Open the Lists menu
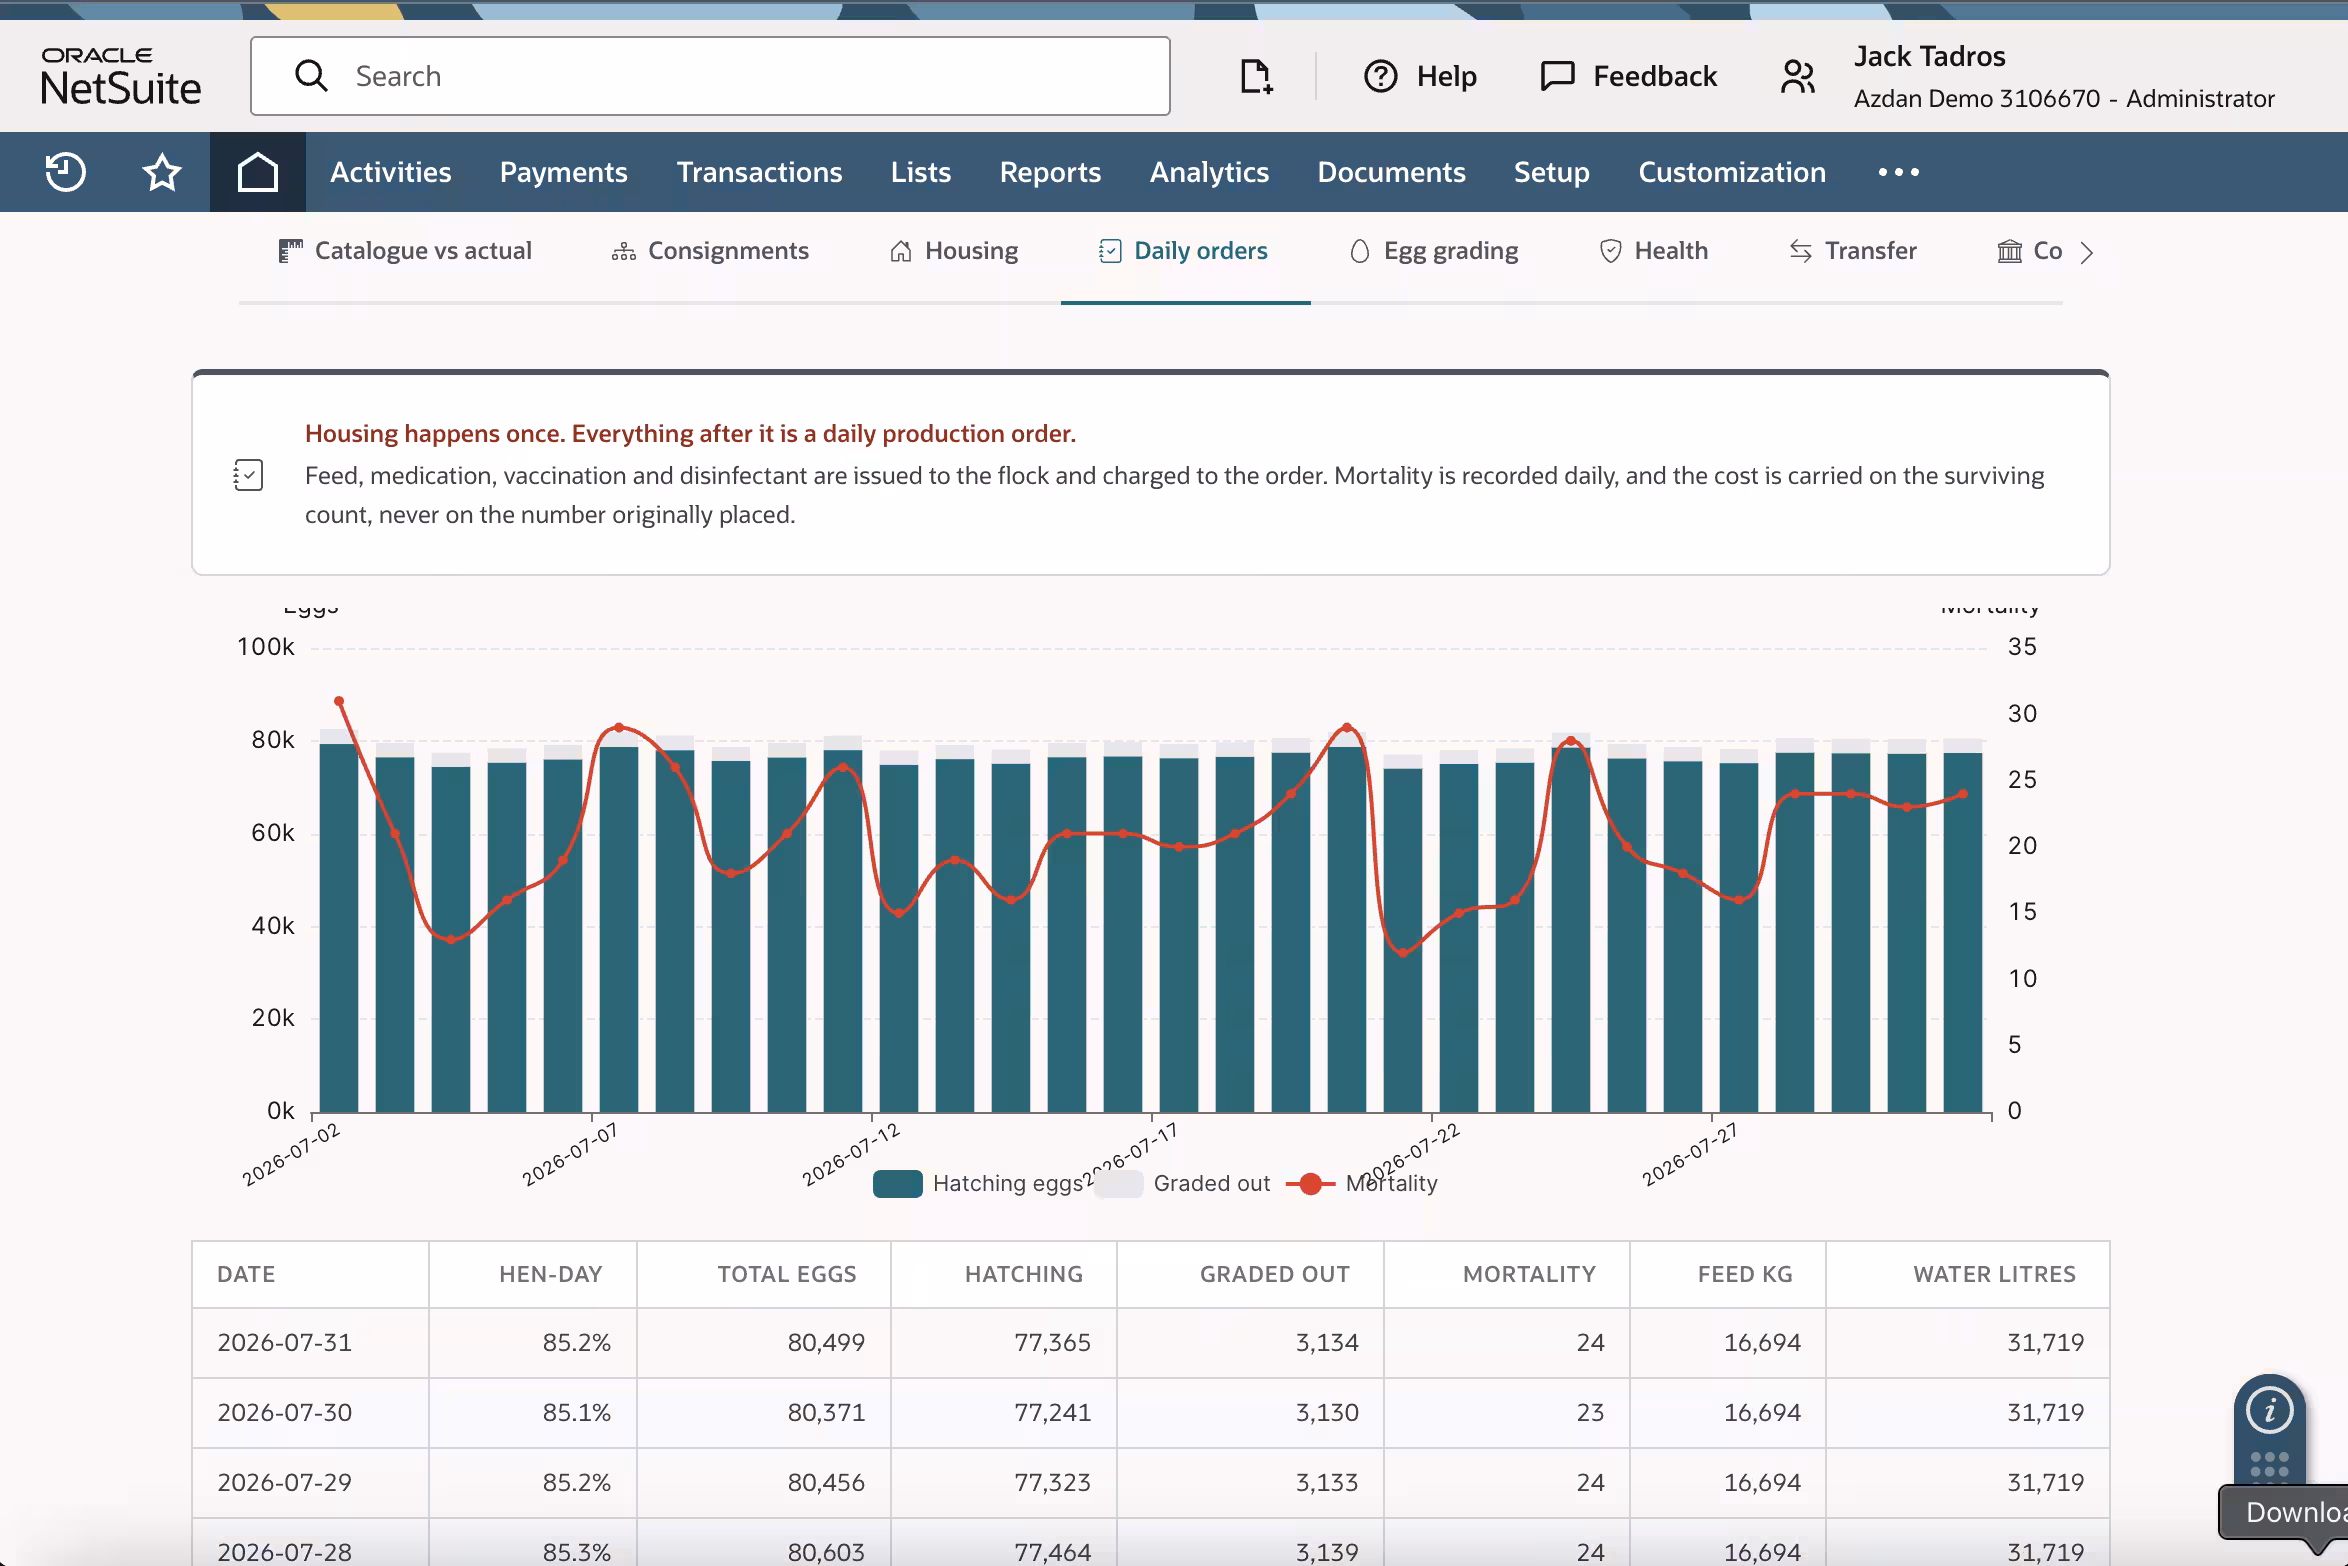The image size is (2348, 1566). click(921, 172)
